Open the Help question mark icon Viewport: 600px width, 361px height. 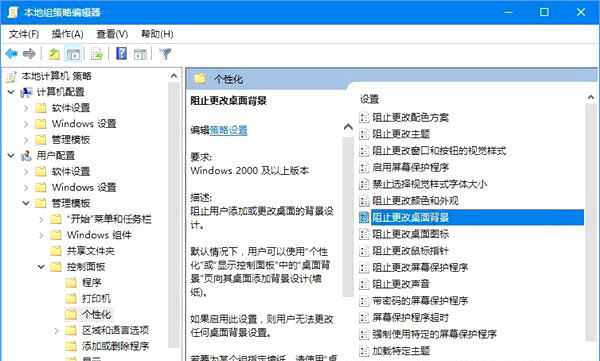[x=121, y=54]
